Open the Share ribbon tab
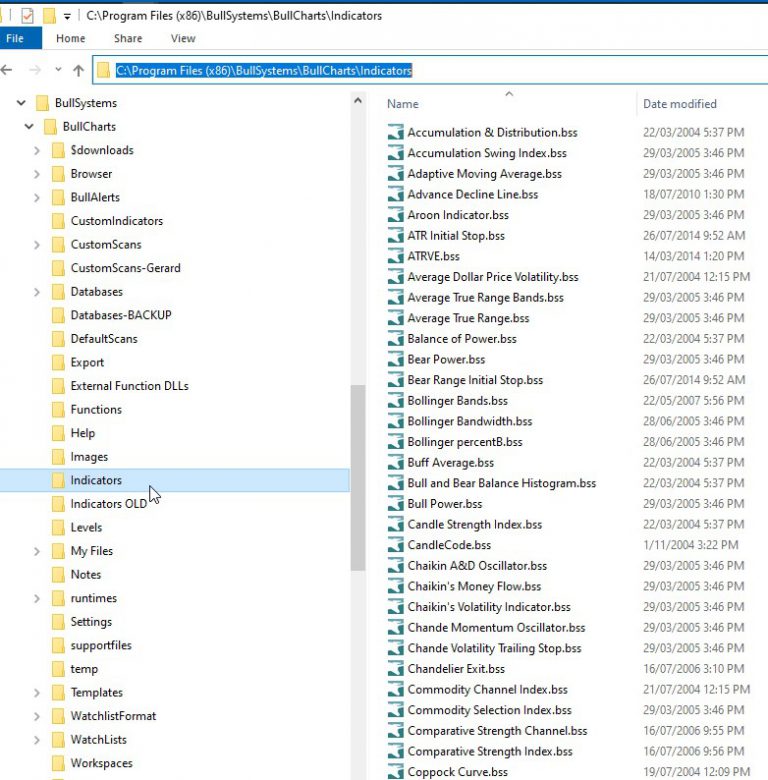 coord(128,38)
